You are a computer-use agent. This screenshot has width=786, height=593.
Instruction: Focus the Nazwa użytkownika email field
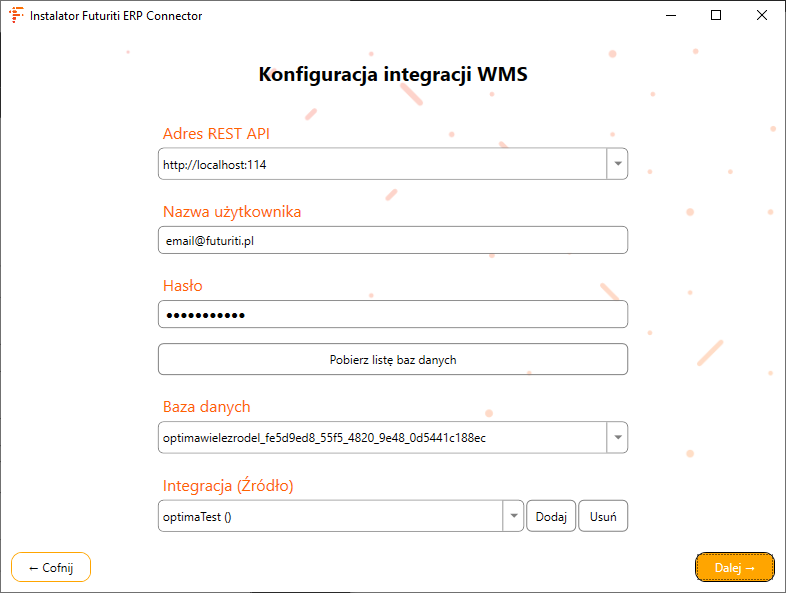pos(392,240)
